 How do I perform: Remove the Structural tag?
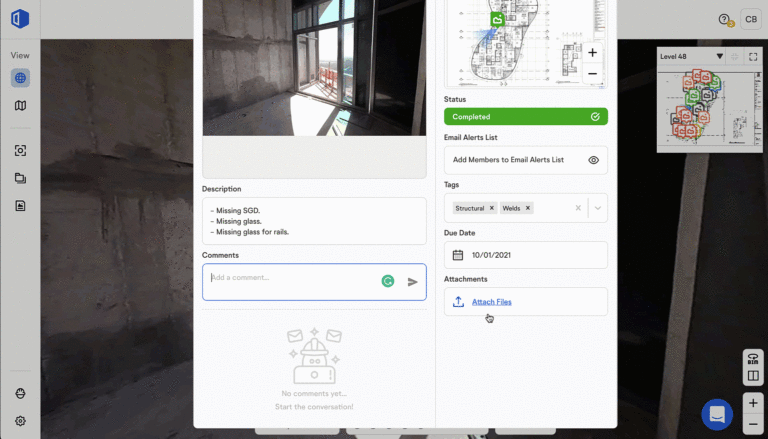pyautogui.click(x=492, y=208)
